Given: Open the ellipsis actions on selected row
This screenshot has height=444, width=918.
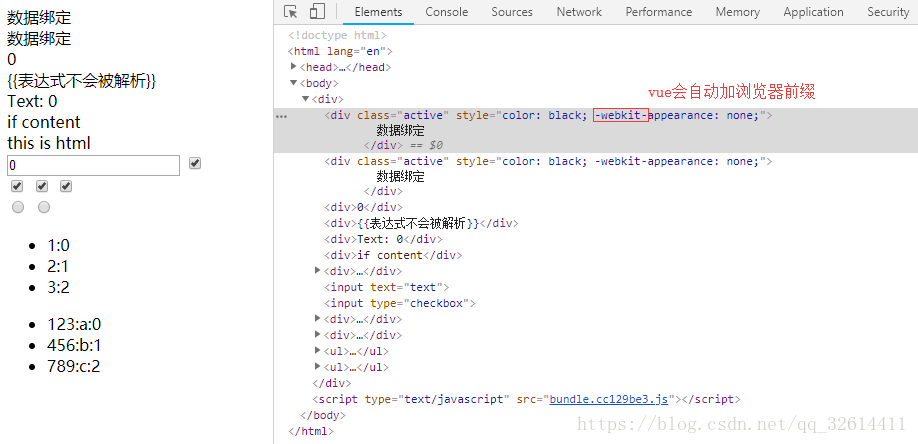Looking at the screenshot, I should coord(282,116).
